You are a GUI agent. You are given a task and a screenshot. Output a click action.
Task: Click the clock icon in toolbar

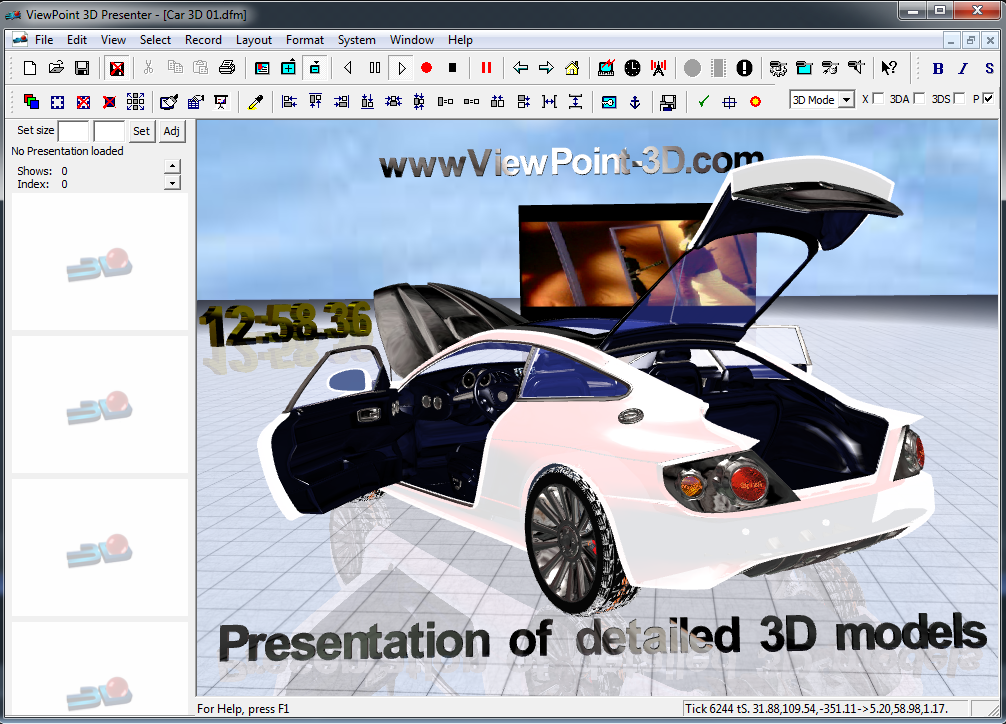coord(632,68)
